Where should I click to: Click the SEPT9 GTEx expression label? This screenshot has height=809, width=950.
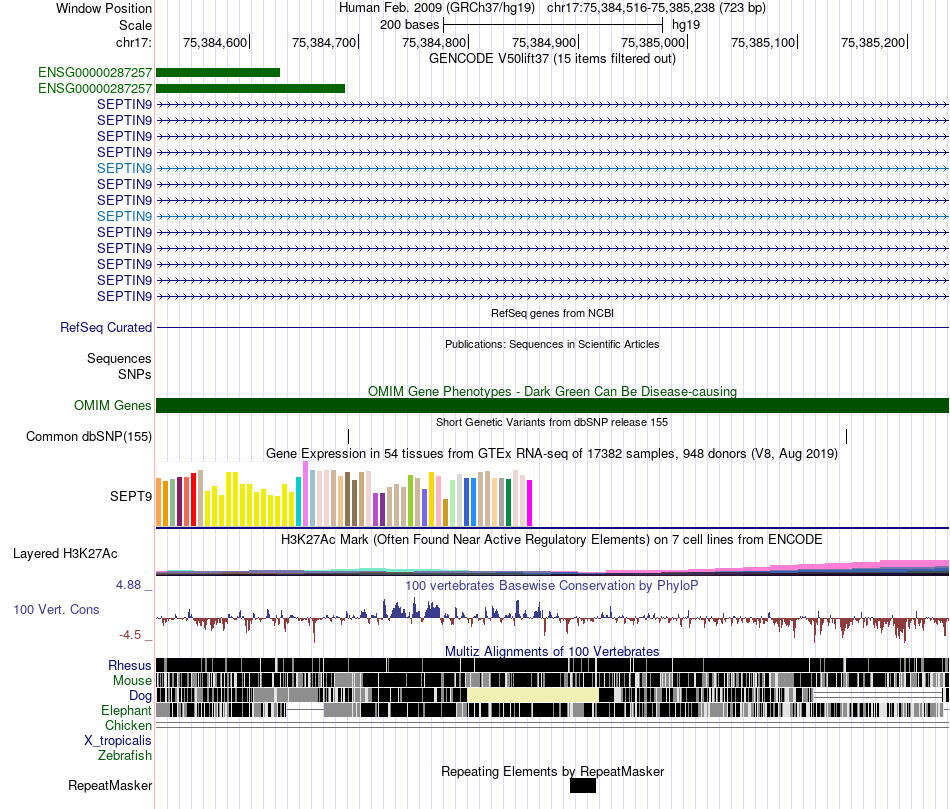tap(131, 496)
